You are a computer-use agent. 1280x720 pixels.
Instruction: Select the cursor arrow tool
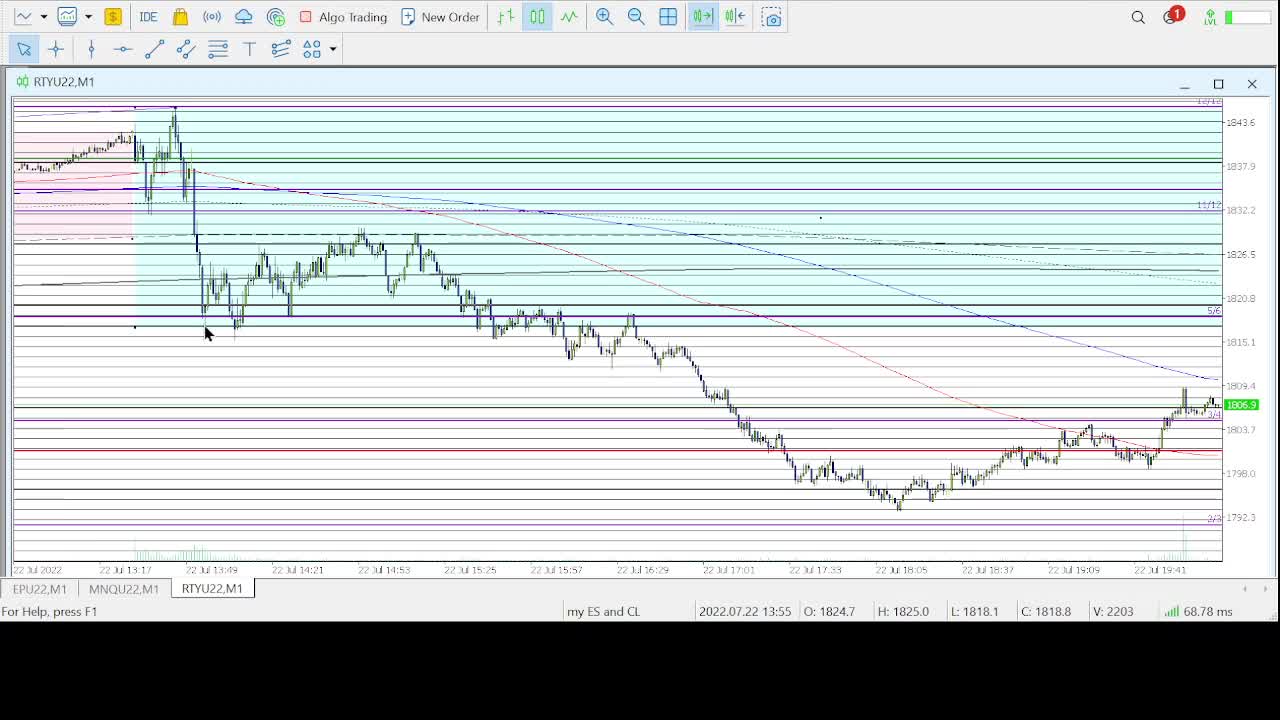24,48
